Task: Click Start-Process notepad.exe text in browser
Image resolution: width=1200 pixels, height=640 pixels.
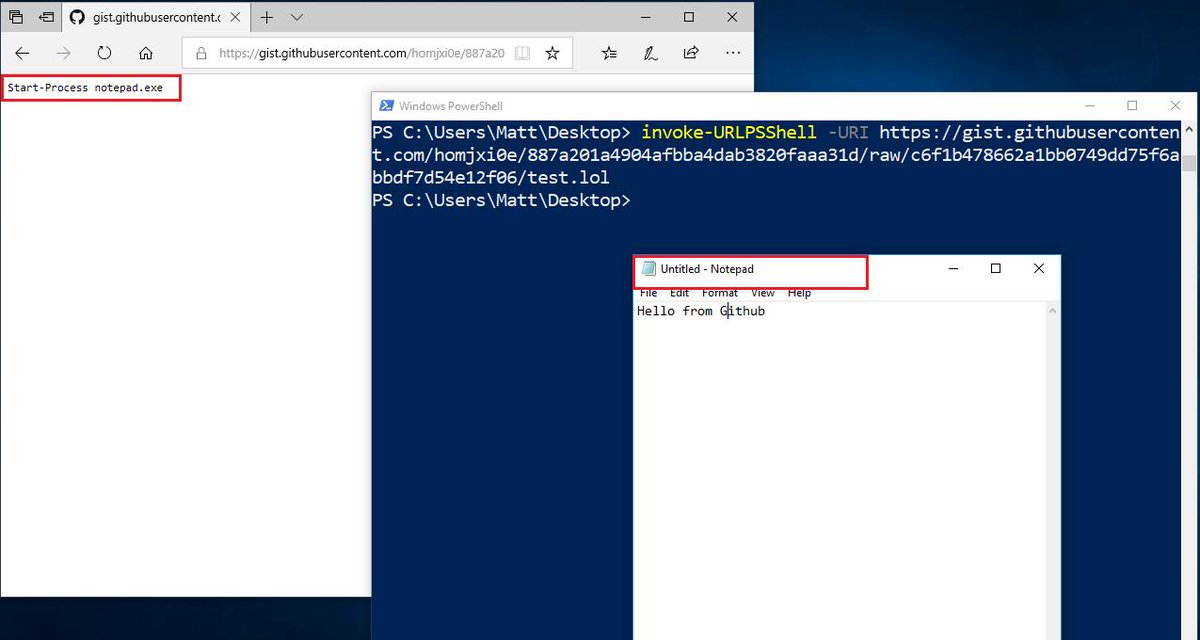Action: 85,88
